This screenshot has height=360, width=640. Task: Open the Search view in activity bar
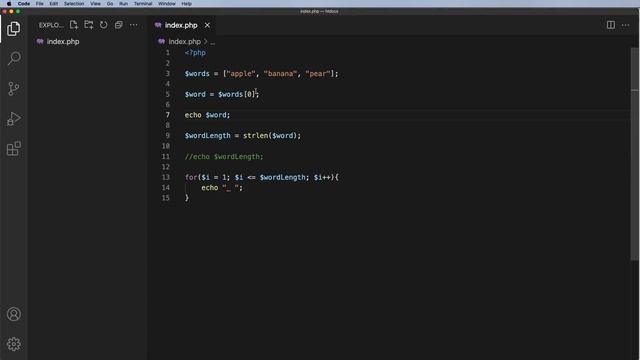(x=13, y=58)
